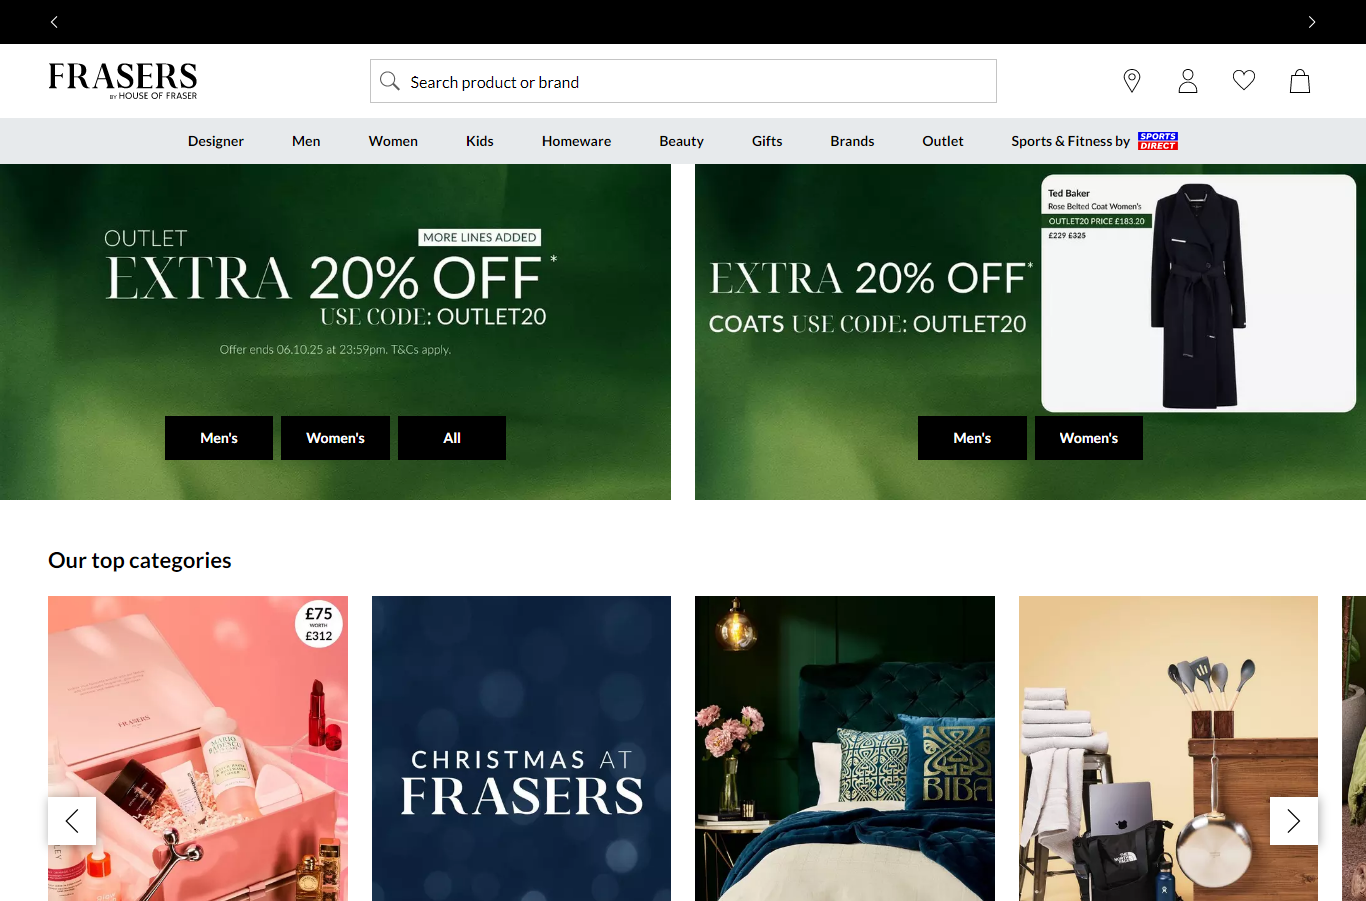Show previous announcement in top black bar
Image resolution: width=1366 pixels, height=901 pixels.
point(54,22)
